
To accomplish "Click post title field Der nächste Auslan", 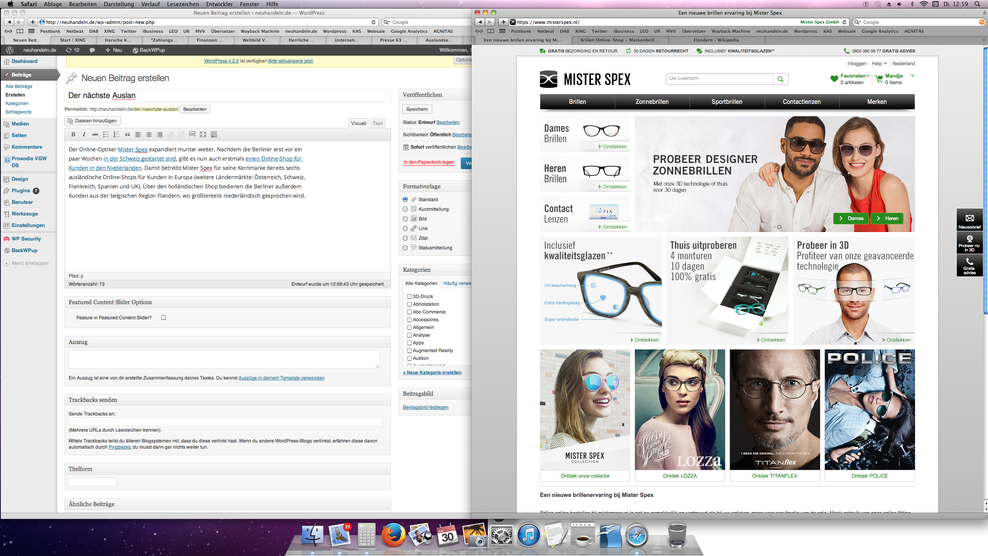I will click(x=227, y=96).
